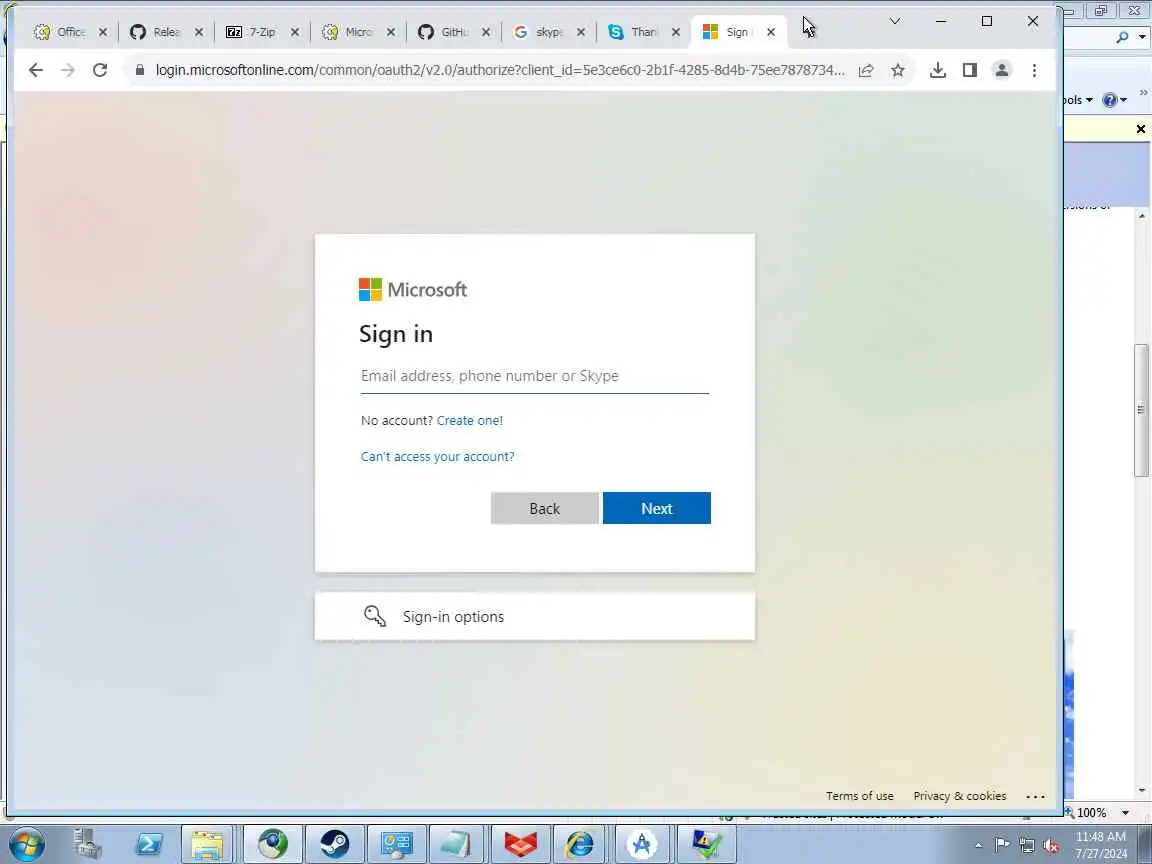Click the key icon beside Sign-in options
Screen dimensions: 1152x864
(x=375, y=616)
